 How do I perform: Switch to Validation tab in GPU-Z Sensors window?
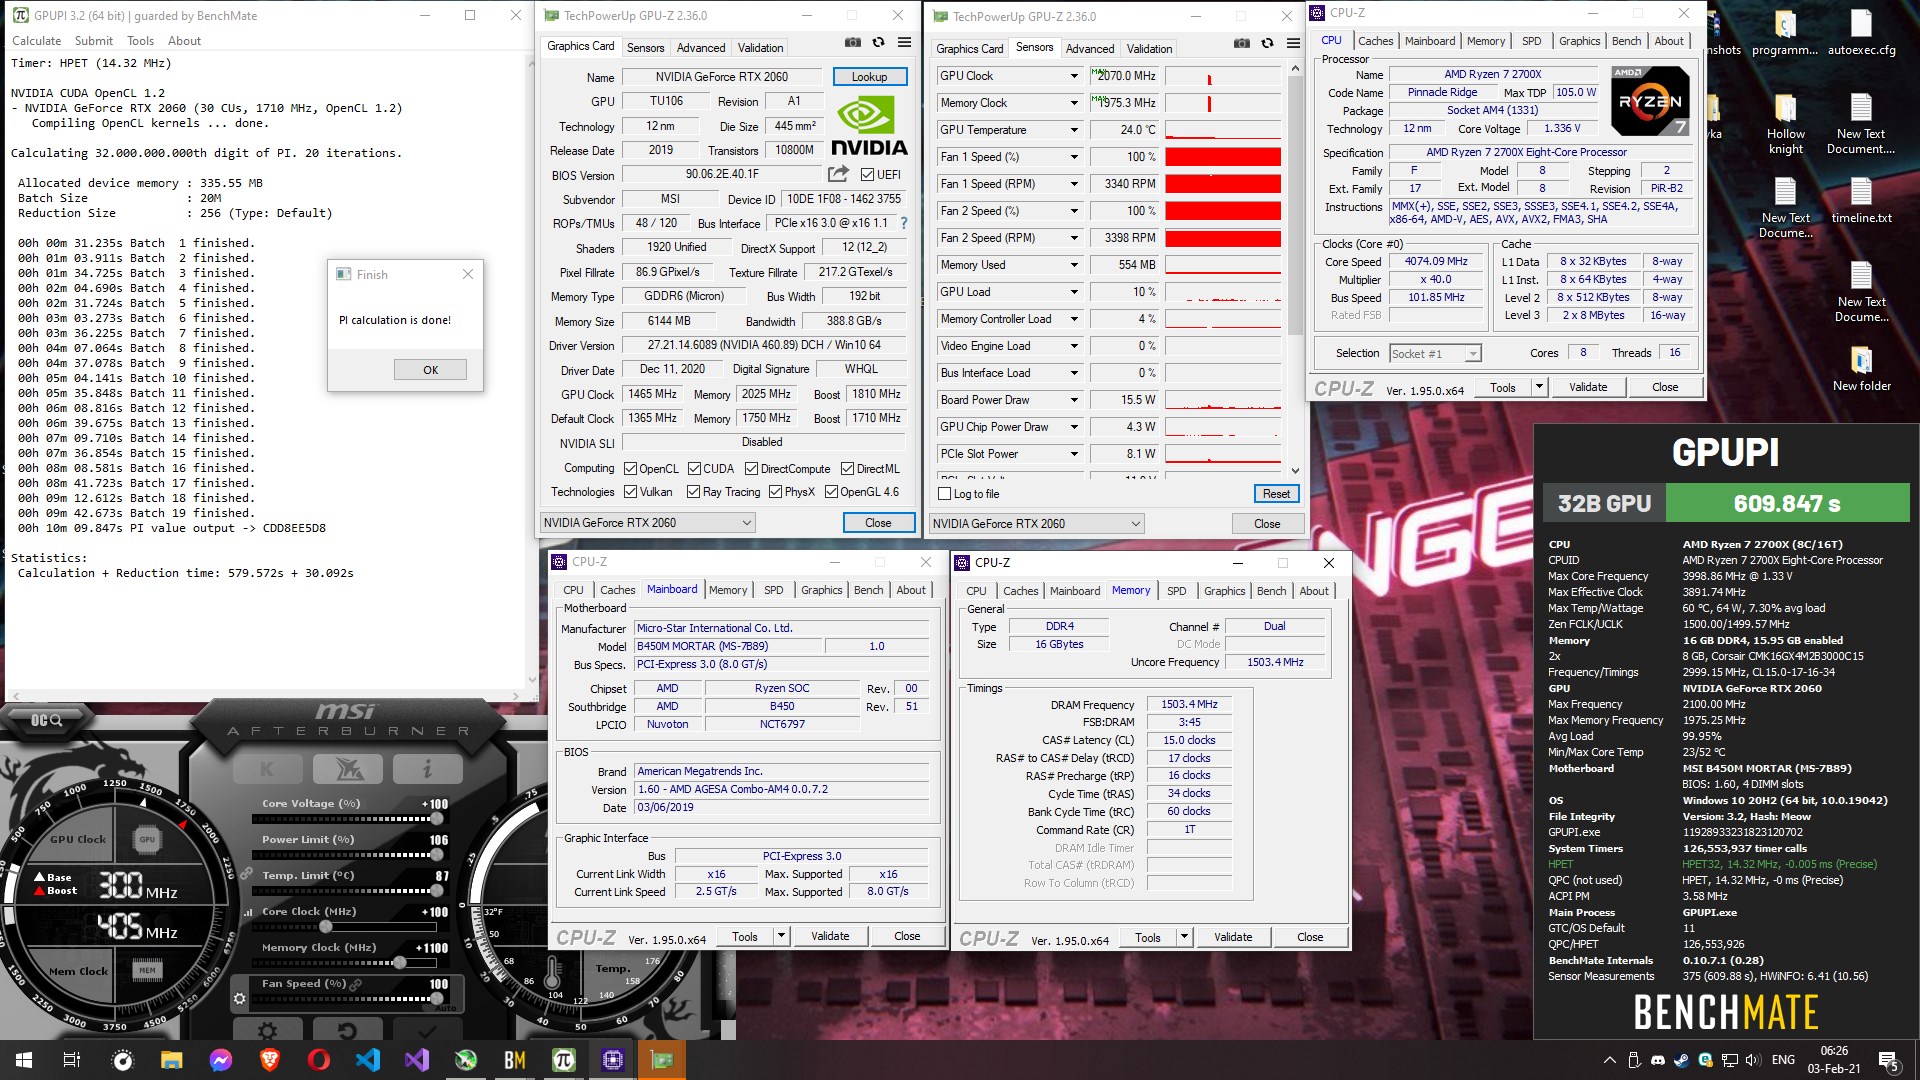1149,49
